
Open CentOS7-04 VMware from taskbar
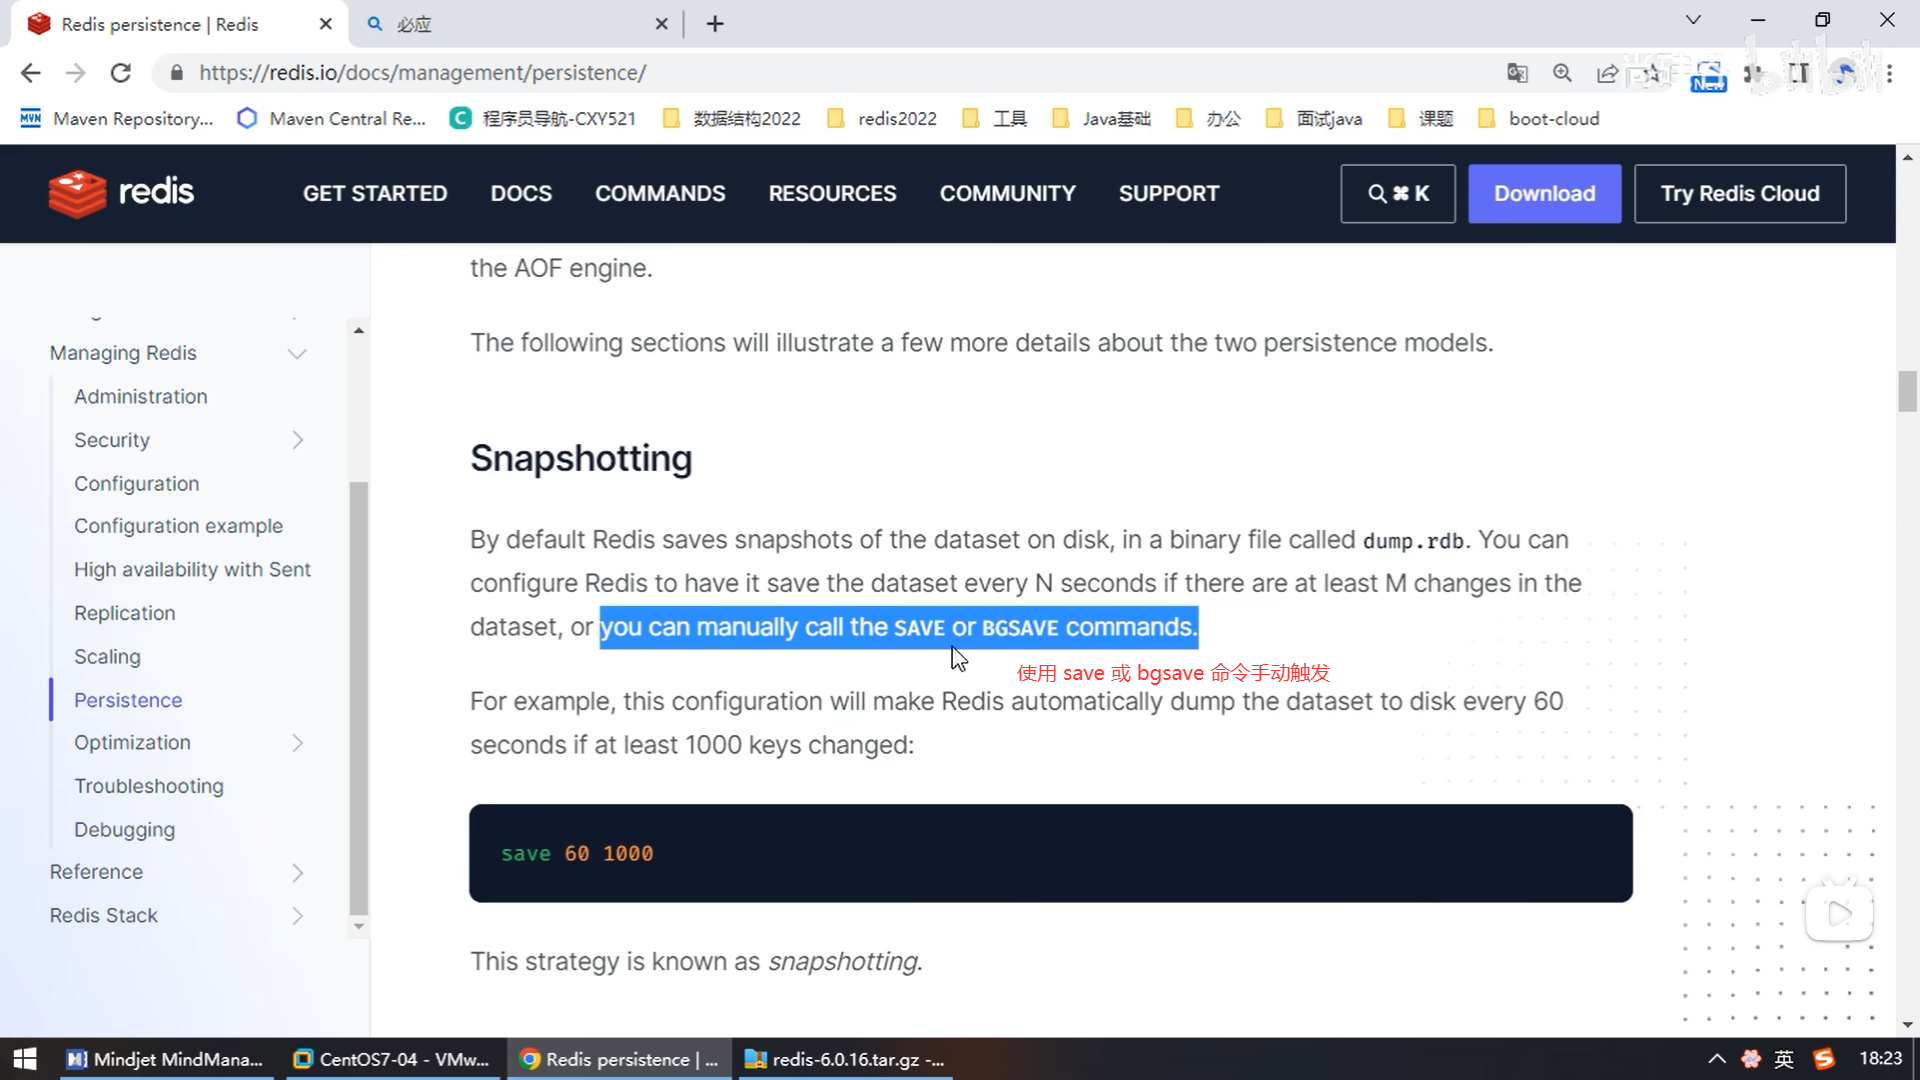[392, 1059]
